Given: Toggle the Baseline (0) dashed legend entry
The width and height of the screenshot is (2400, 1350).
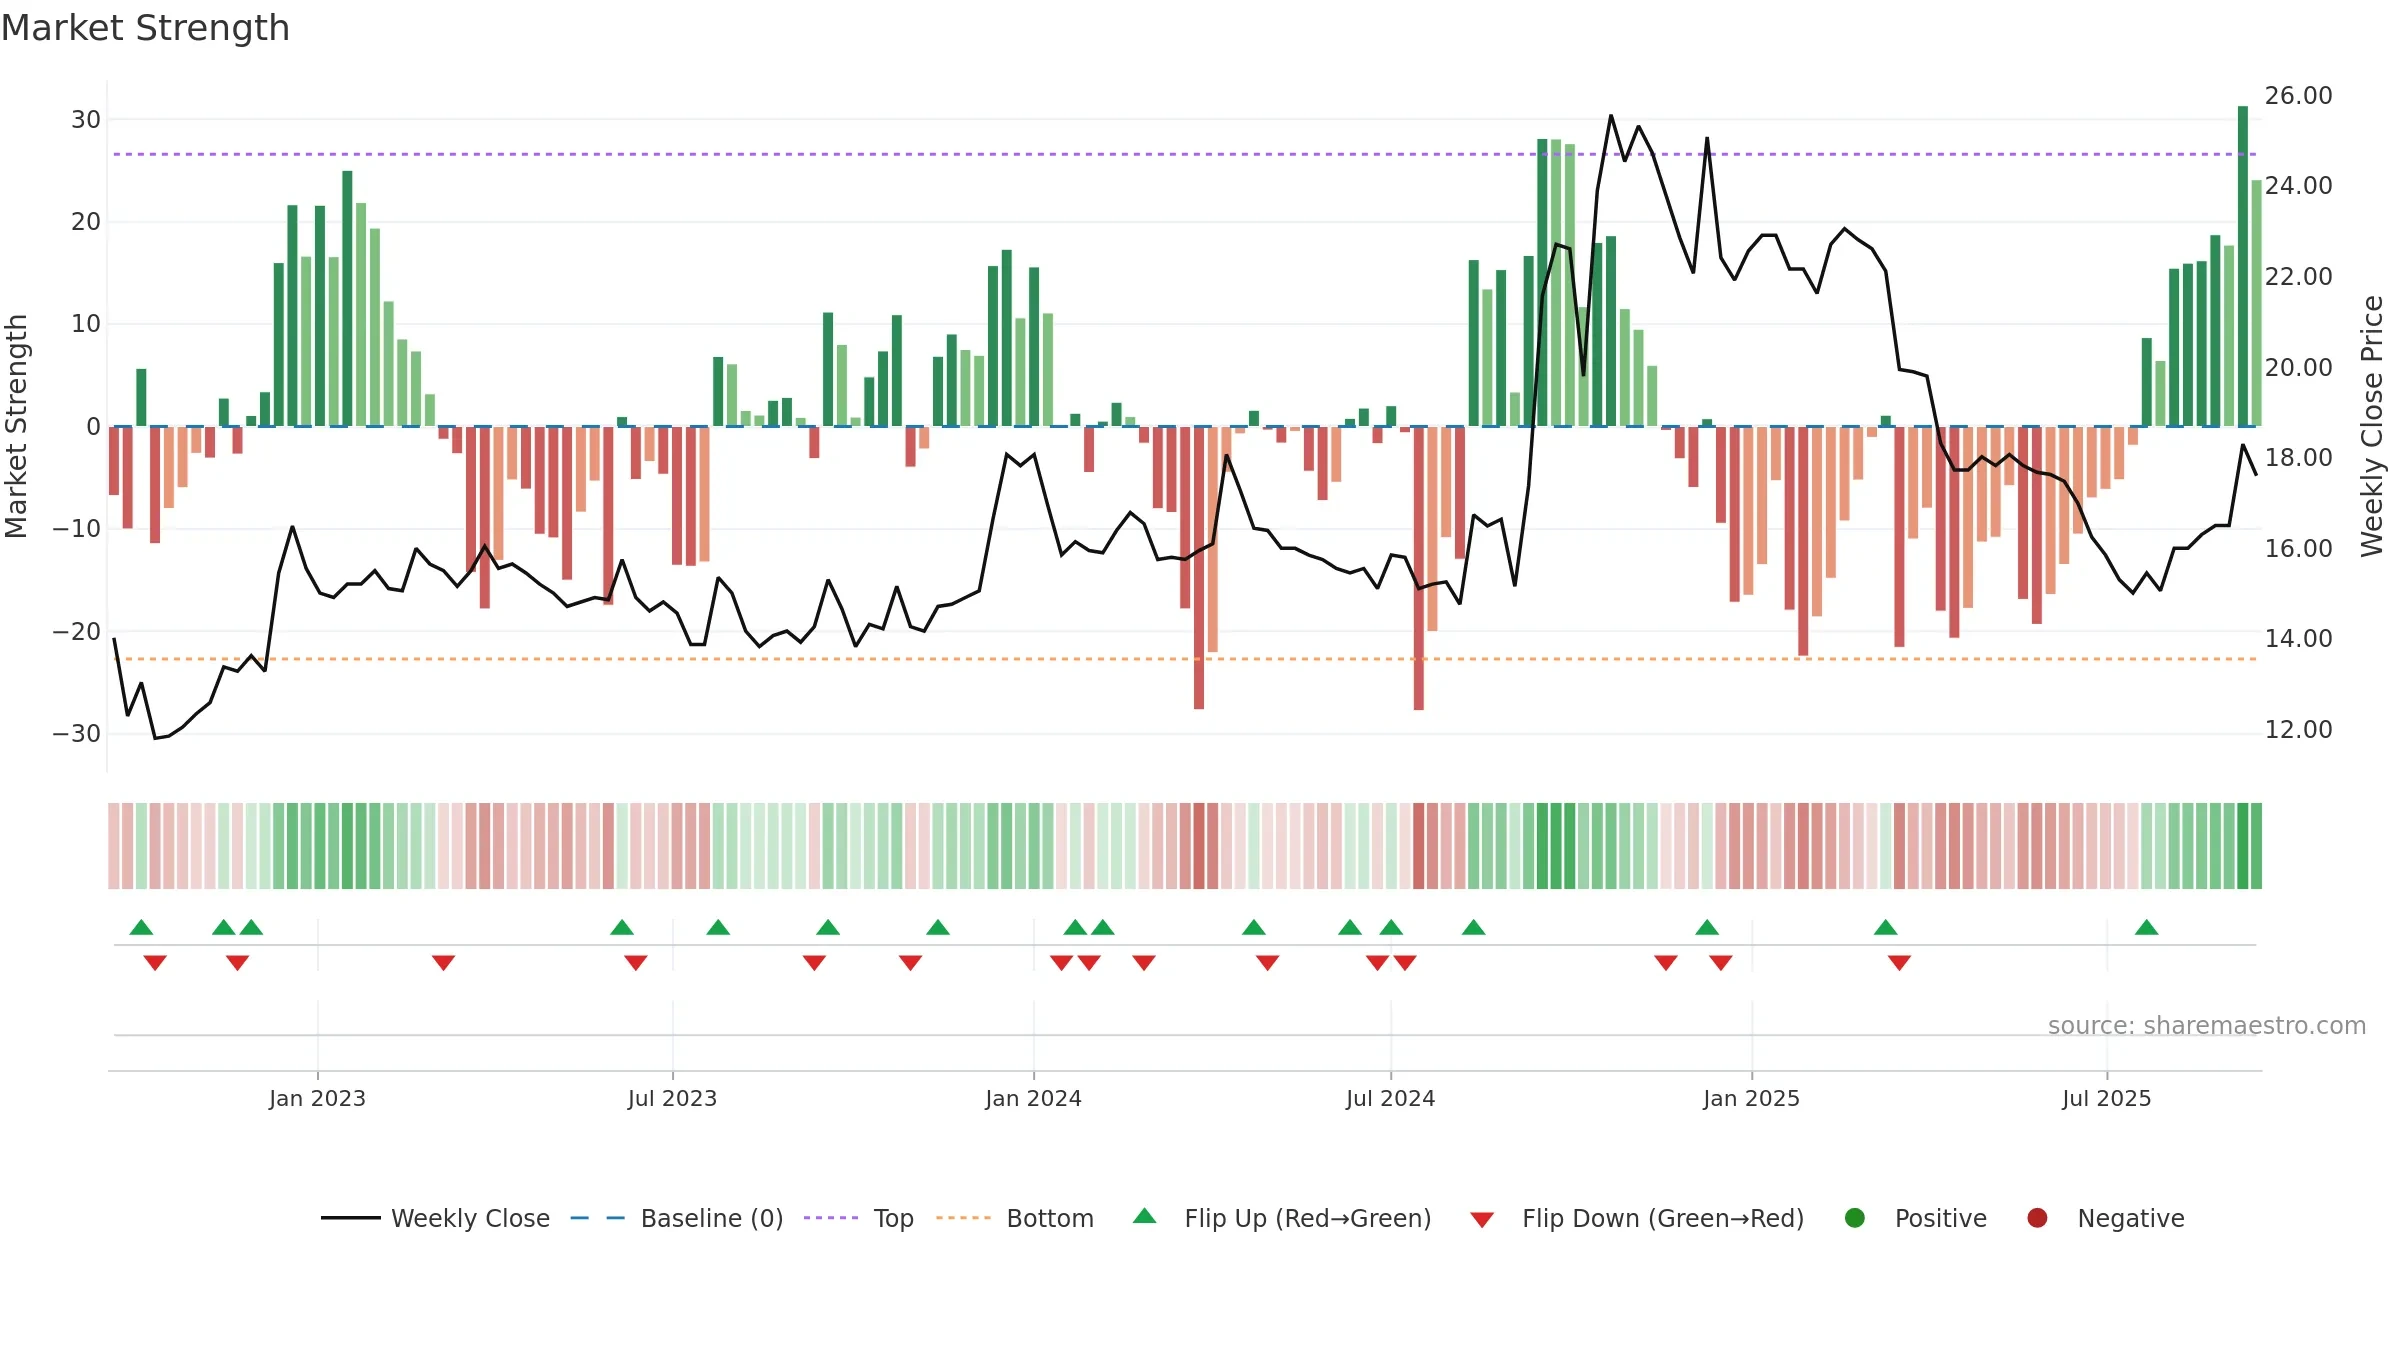Looking at the screenshot, I should (677, 1218).
